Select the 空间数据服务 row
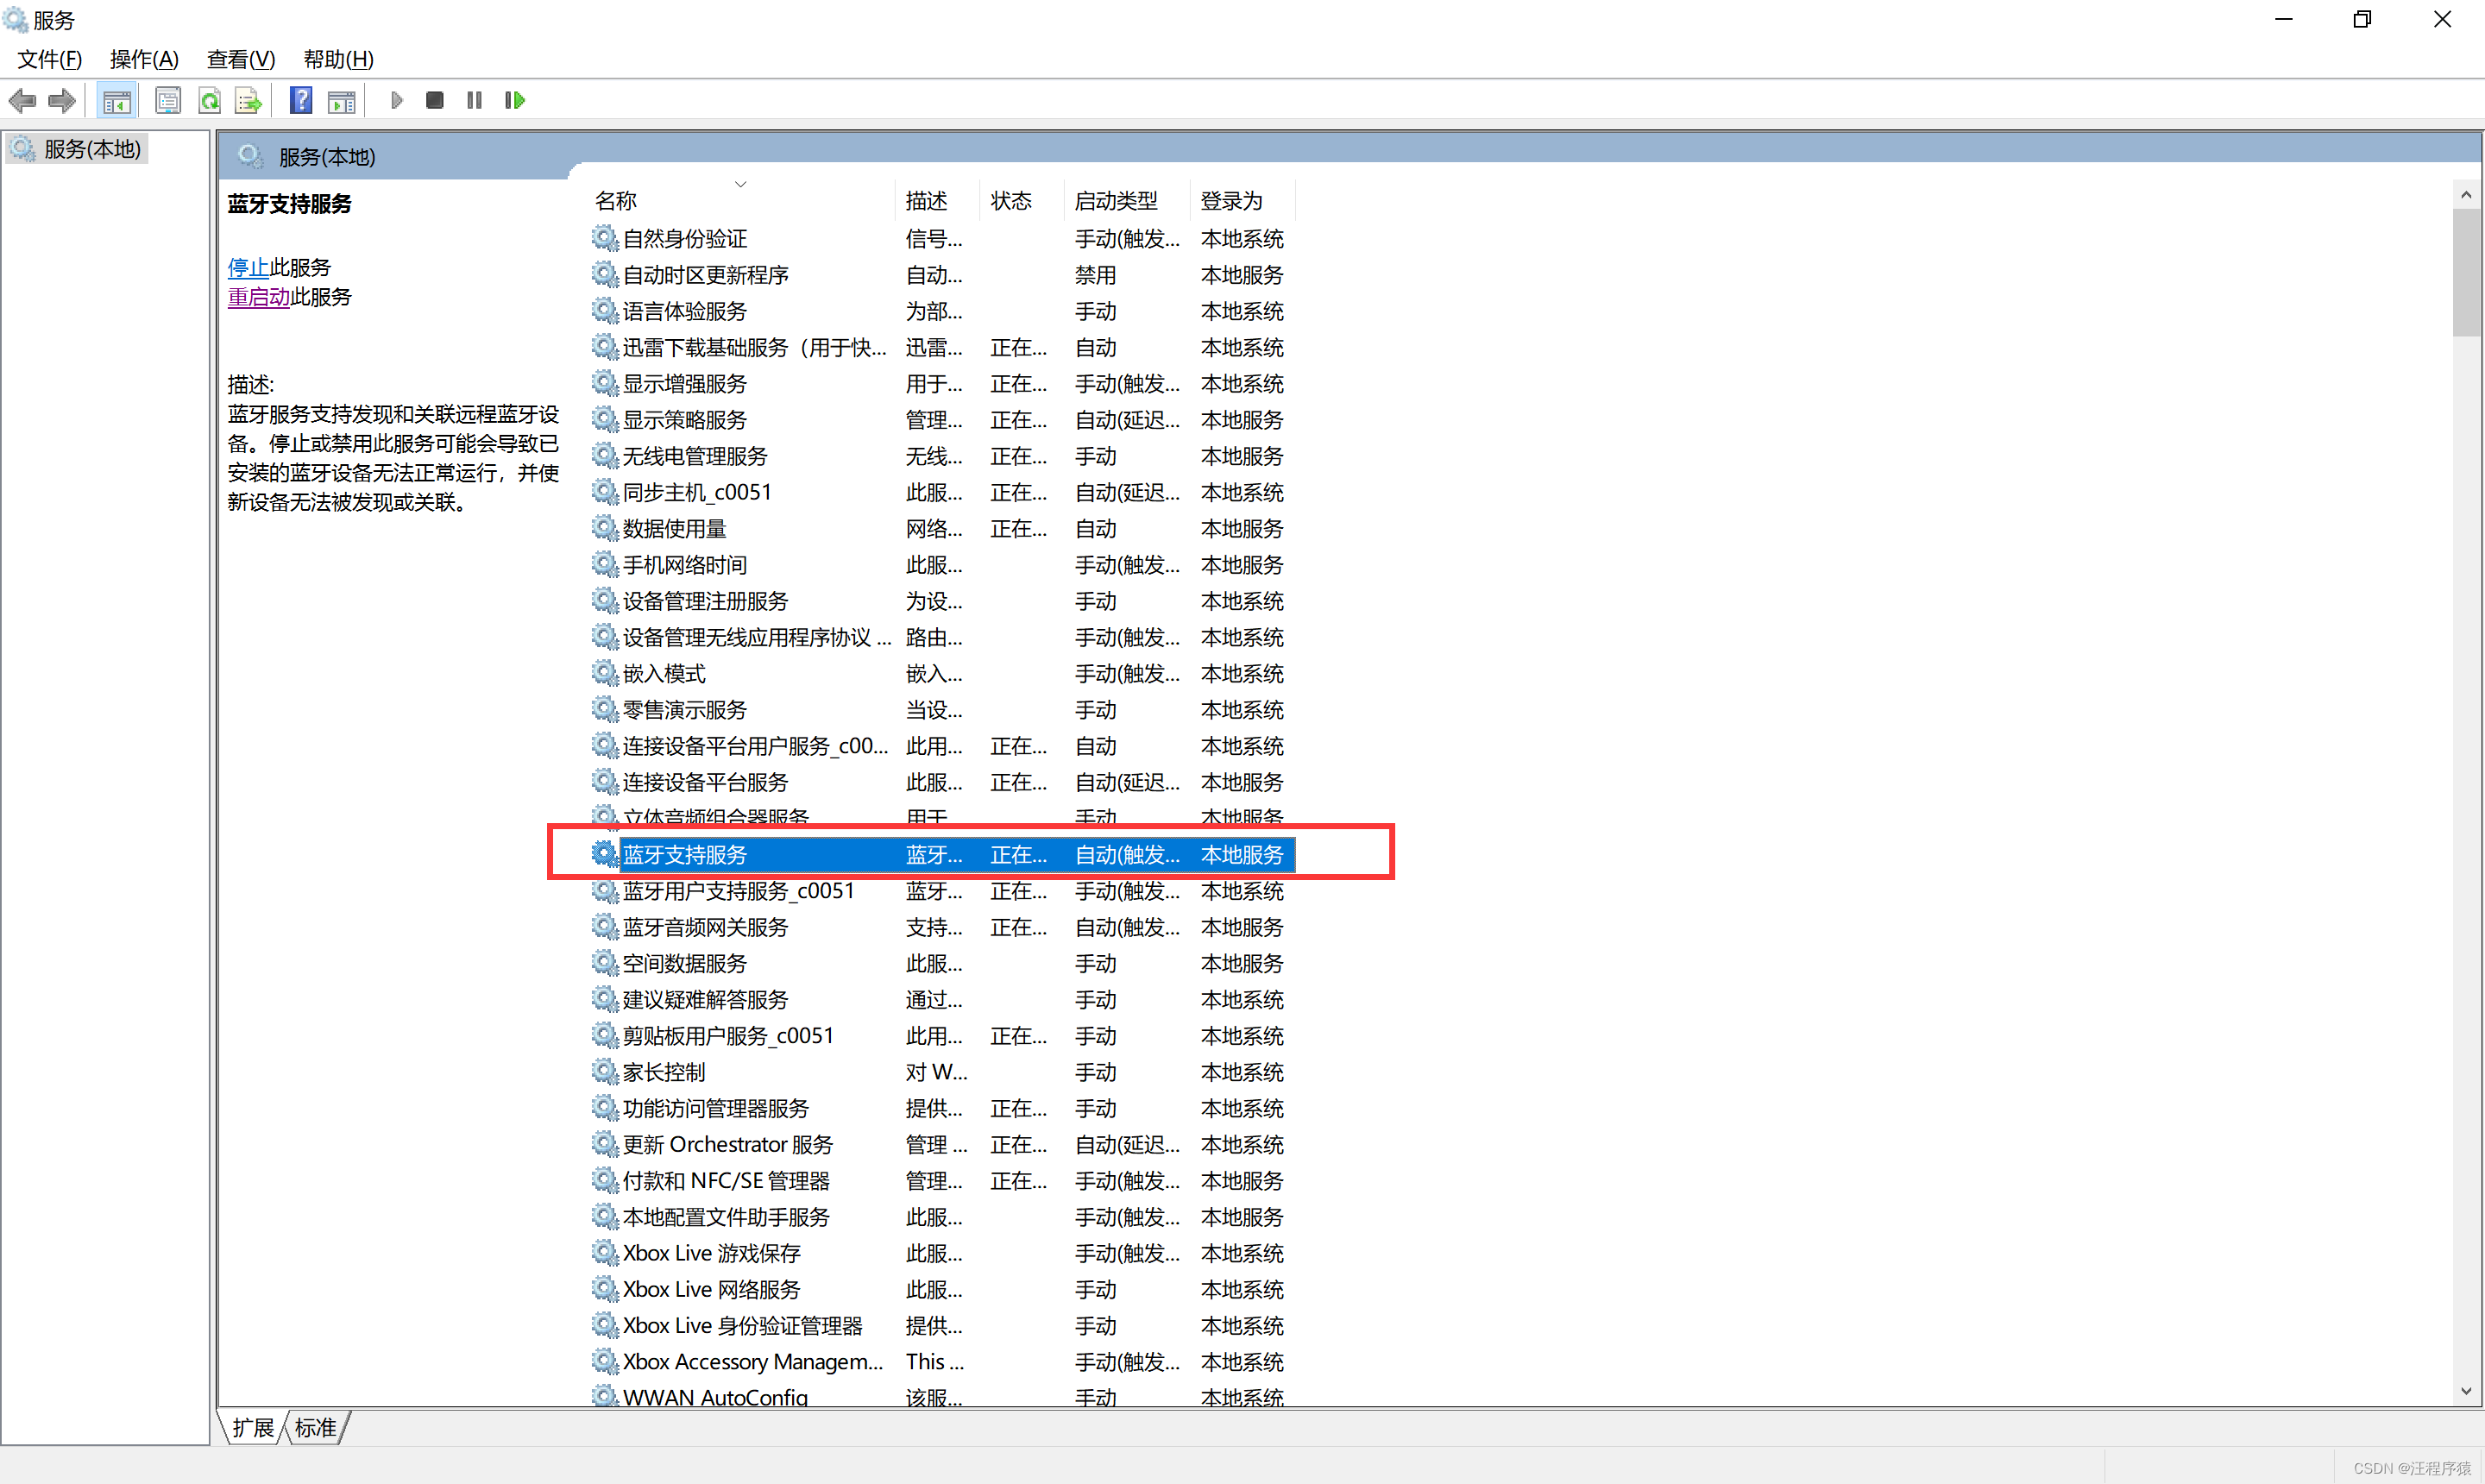The image size is (2485, 1484). click(x=941, y=963)
